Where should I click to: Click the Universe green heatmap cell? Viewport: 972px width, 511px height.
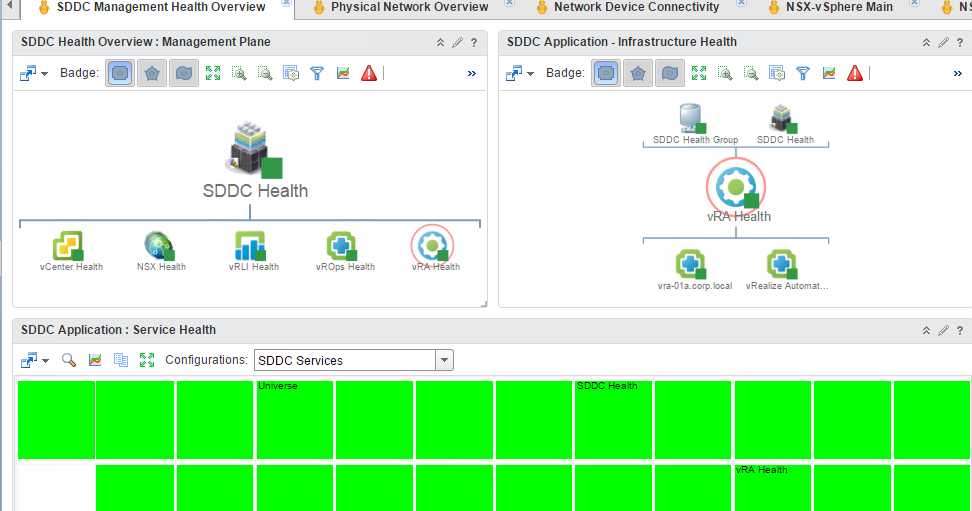295,420
